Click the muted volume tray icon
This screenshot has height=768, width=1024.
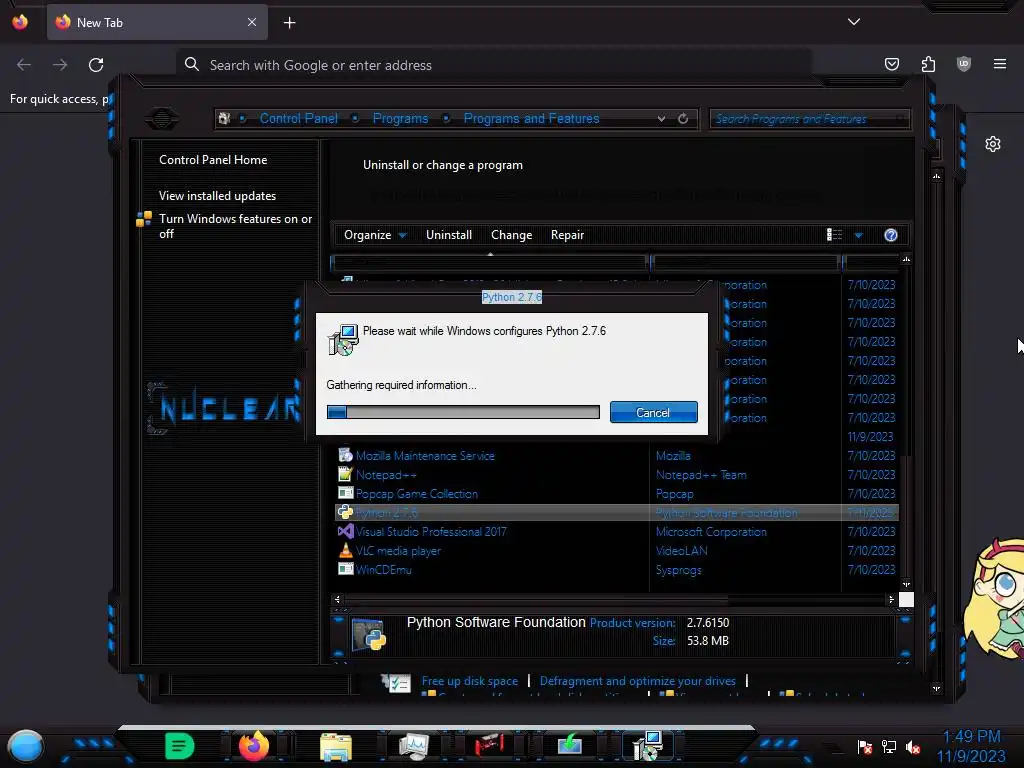click(x=913, y=747)
